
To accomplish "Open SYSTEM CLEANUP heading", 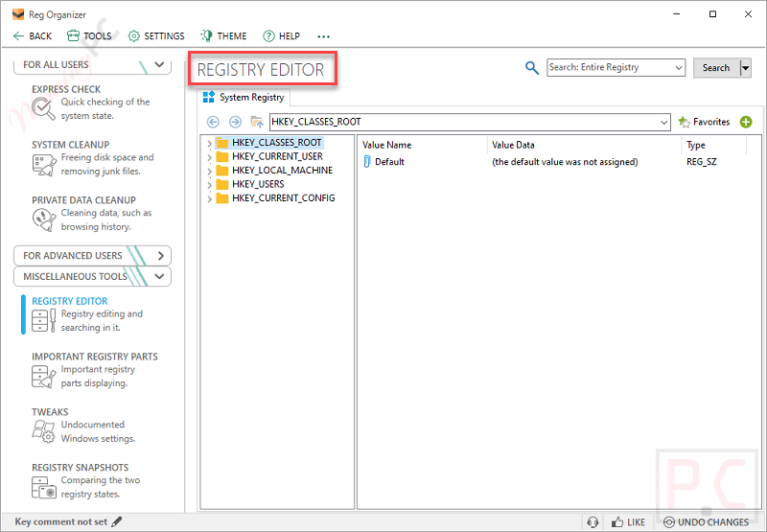I will coord(70,145).
